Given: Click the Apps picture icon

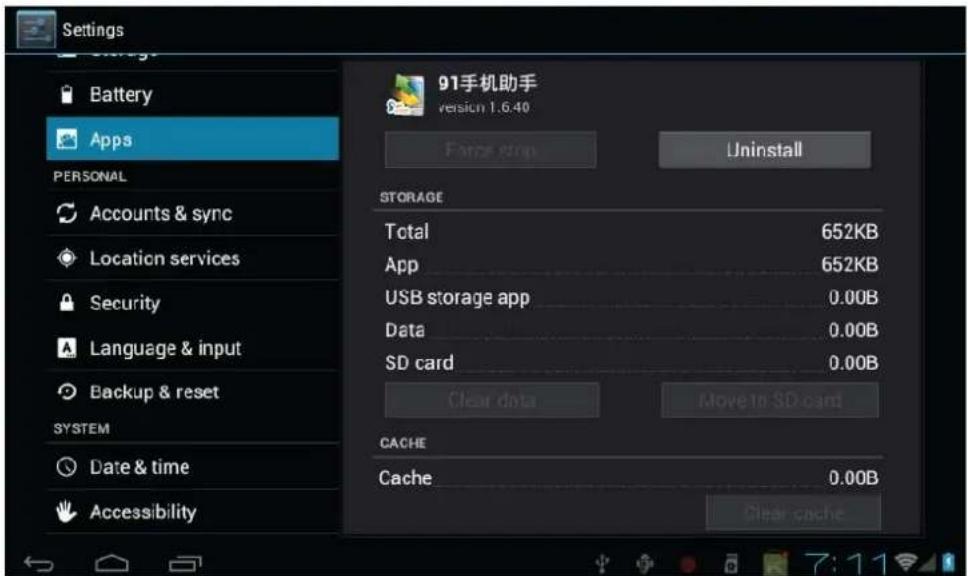Looking at the screenshot, I should pos(67,140).
